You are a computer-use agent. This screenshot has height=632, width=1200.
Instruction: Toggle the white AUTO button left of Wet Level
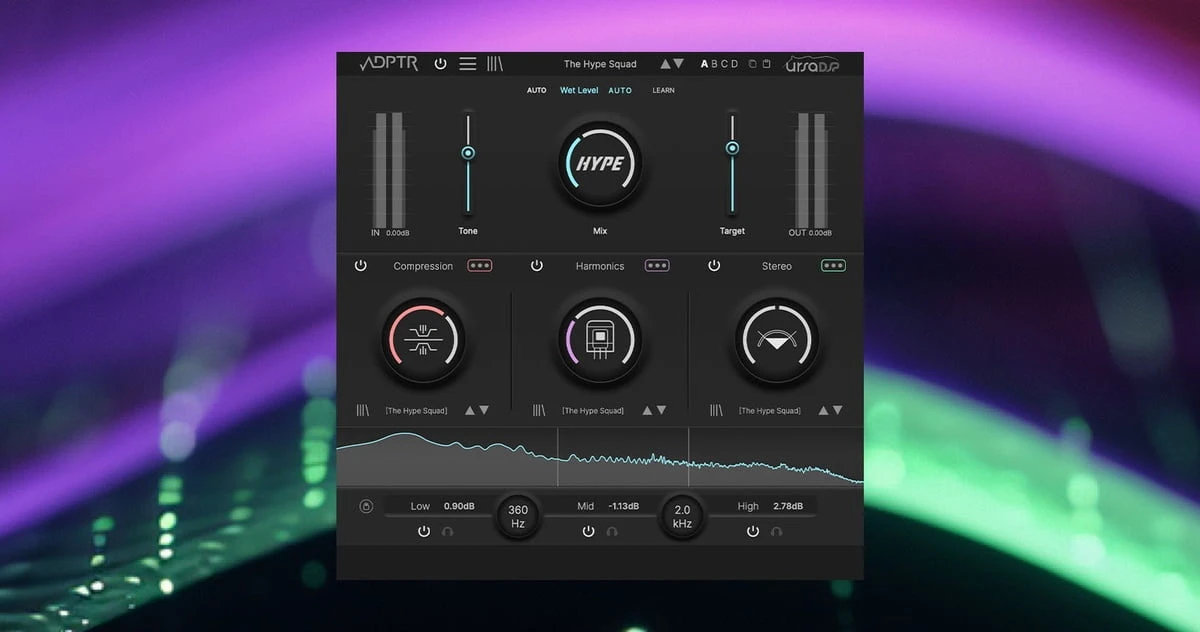coord(537,90)
